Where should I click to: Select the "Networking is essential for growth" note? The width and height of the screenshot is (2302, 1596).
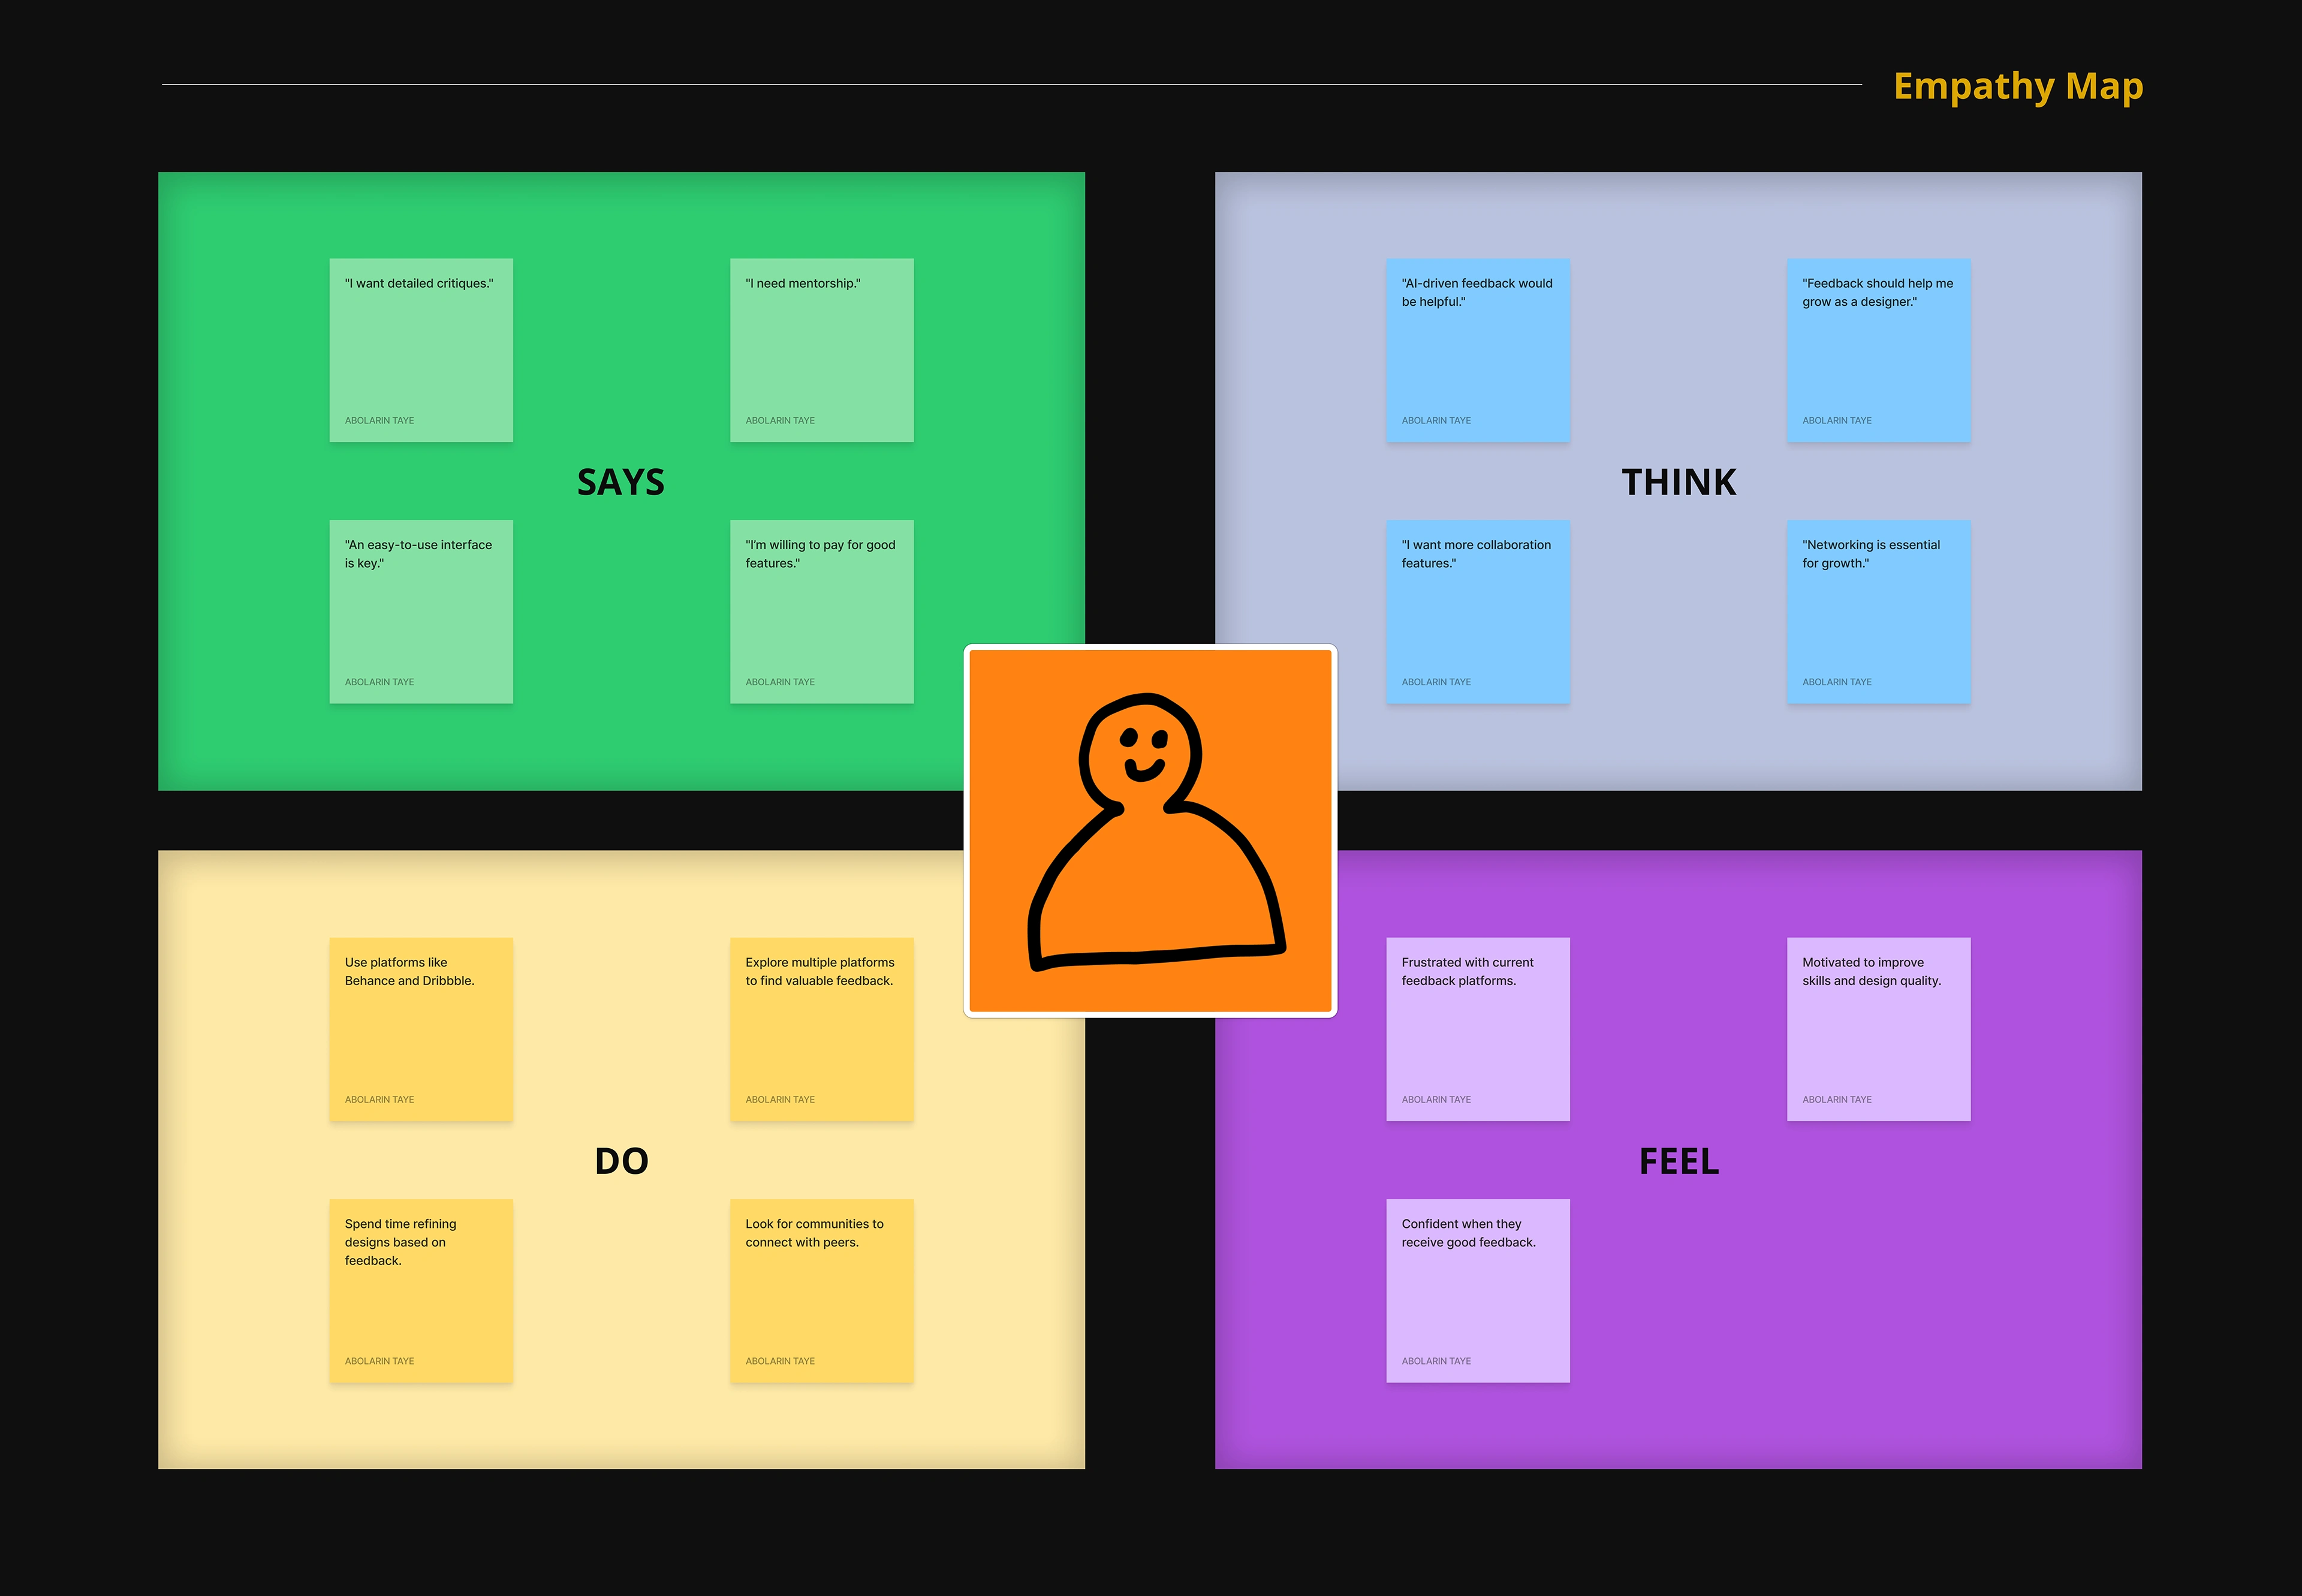(1878, 611)
